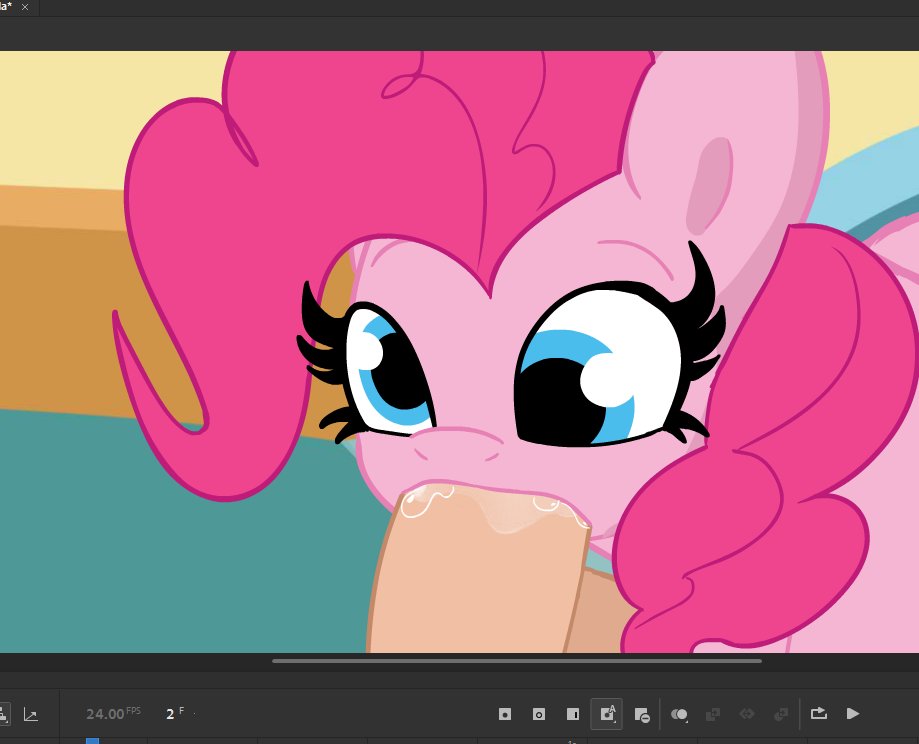Click the current frame number 2 field
Image resolution: width=919 pixels, height=744 pixels.
coord(170,714)
